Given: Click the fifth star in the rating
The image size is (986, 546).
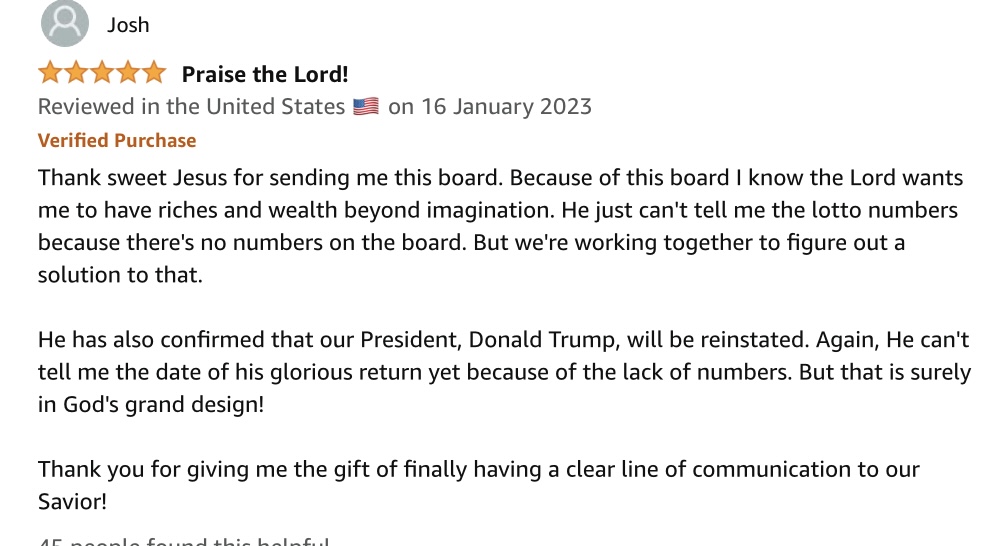Looking at the screenshot, I should click(153, 73).
